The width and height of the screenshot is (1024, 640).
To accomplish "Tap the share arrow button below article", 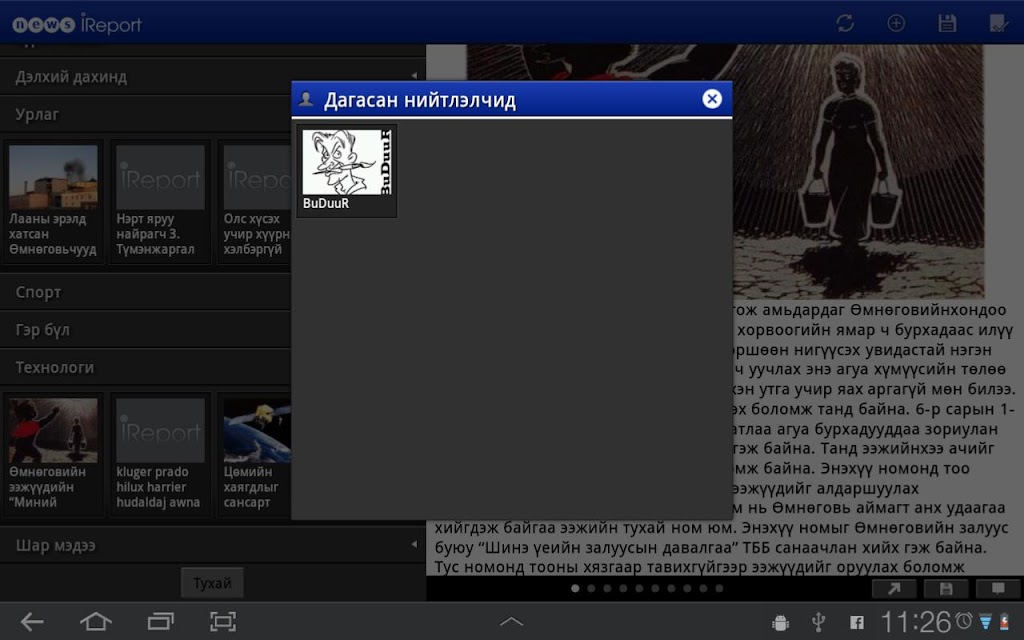I will click(894, 588).
